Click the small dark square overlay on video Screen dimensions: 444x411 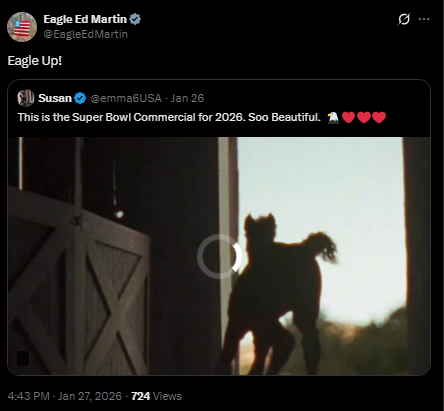(23, 358)
